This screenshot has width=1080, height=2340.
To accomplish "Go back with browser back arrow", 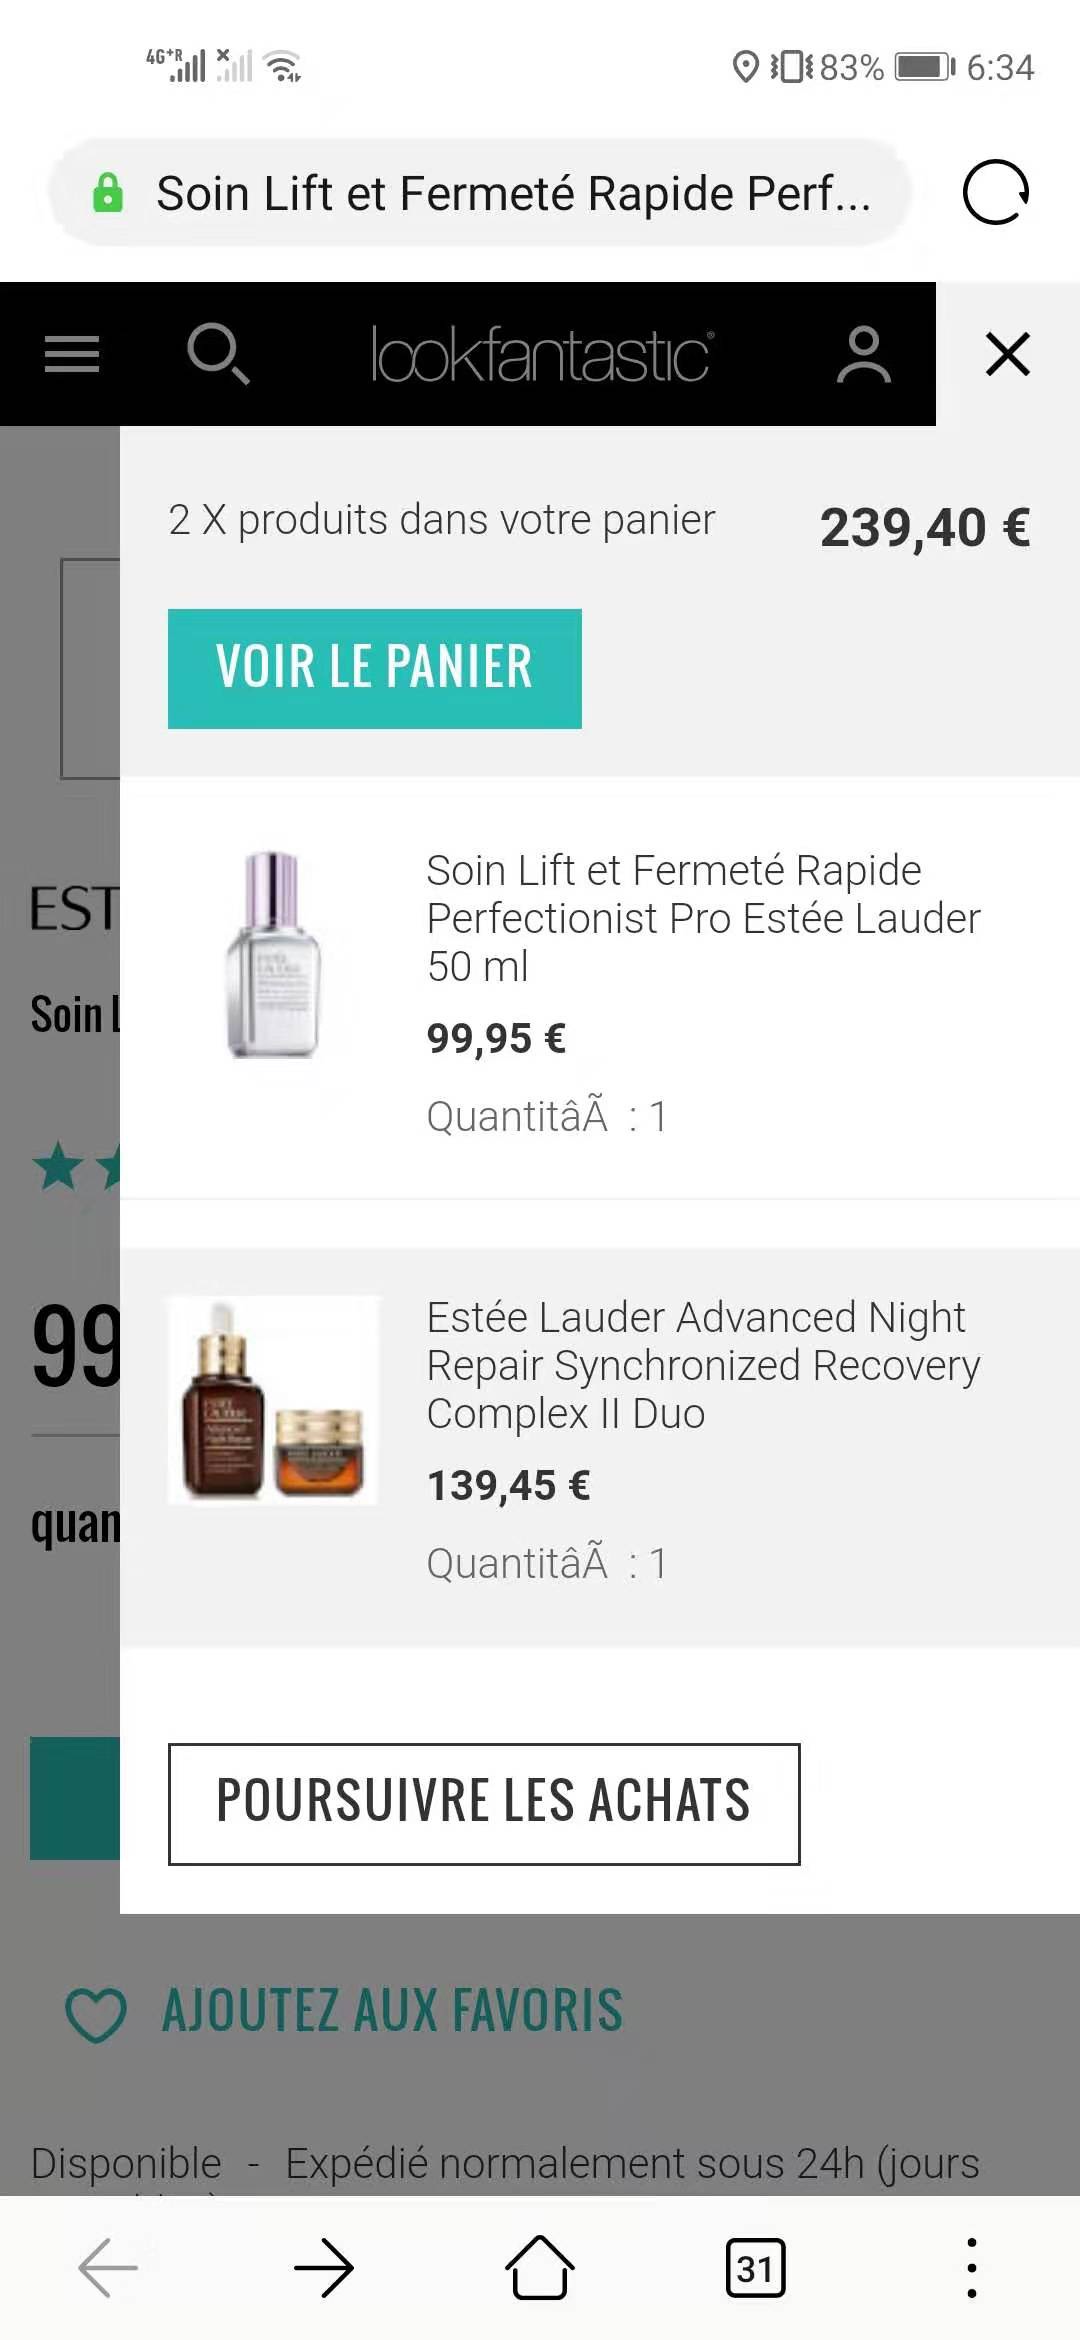I will tap(108, 2268).
